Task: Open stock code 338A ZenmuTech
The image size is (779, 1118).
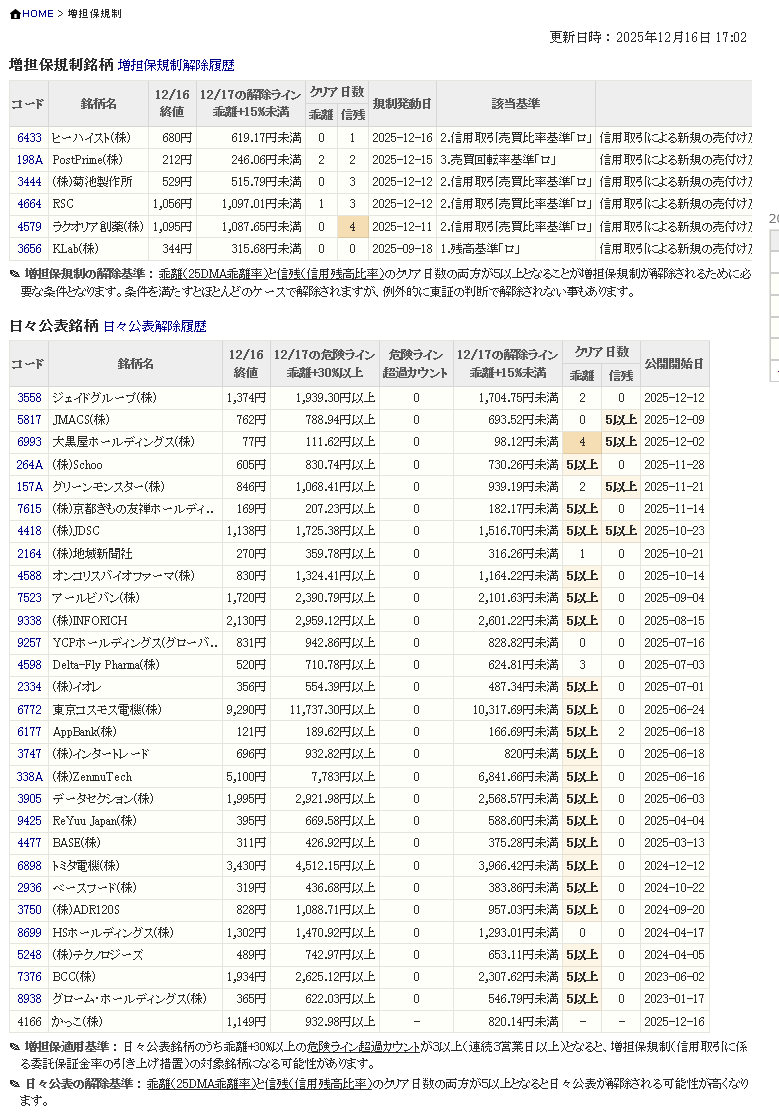Action: point(29,777)
